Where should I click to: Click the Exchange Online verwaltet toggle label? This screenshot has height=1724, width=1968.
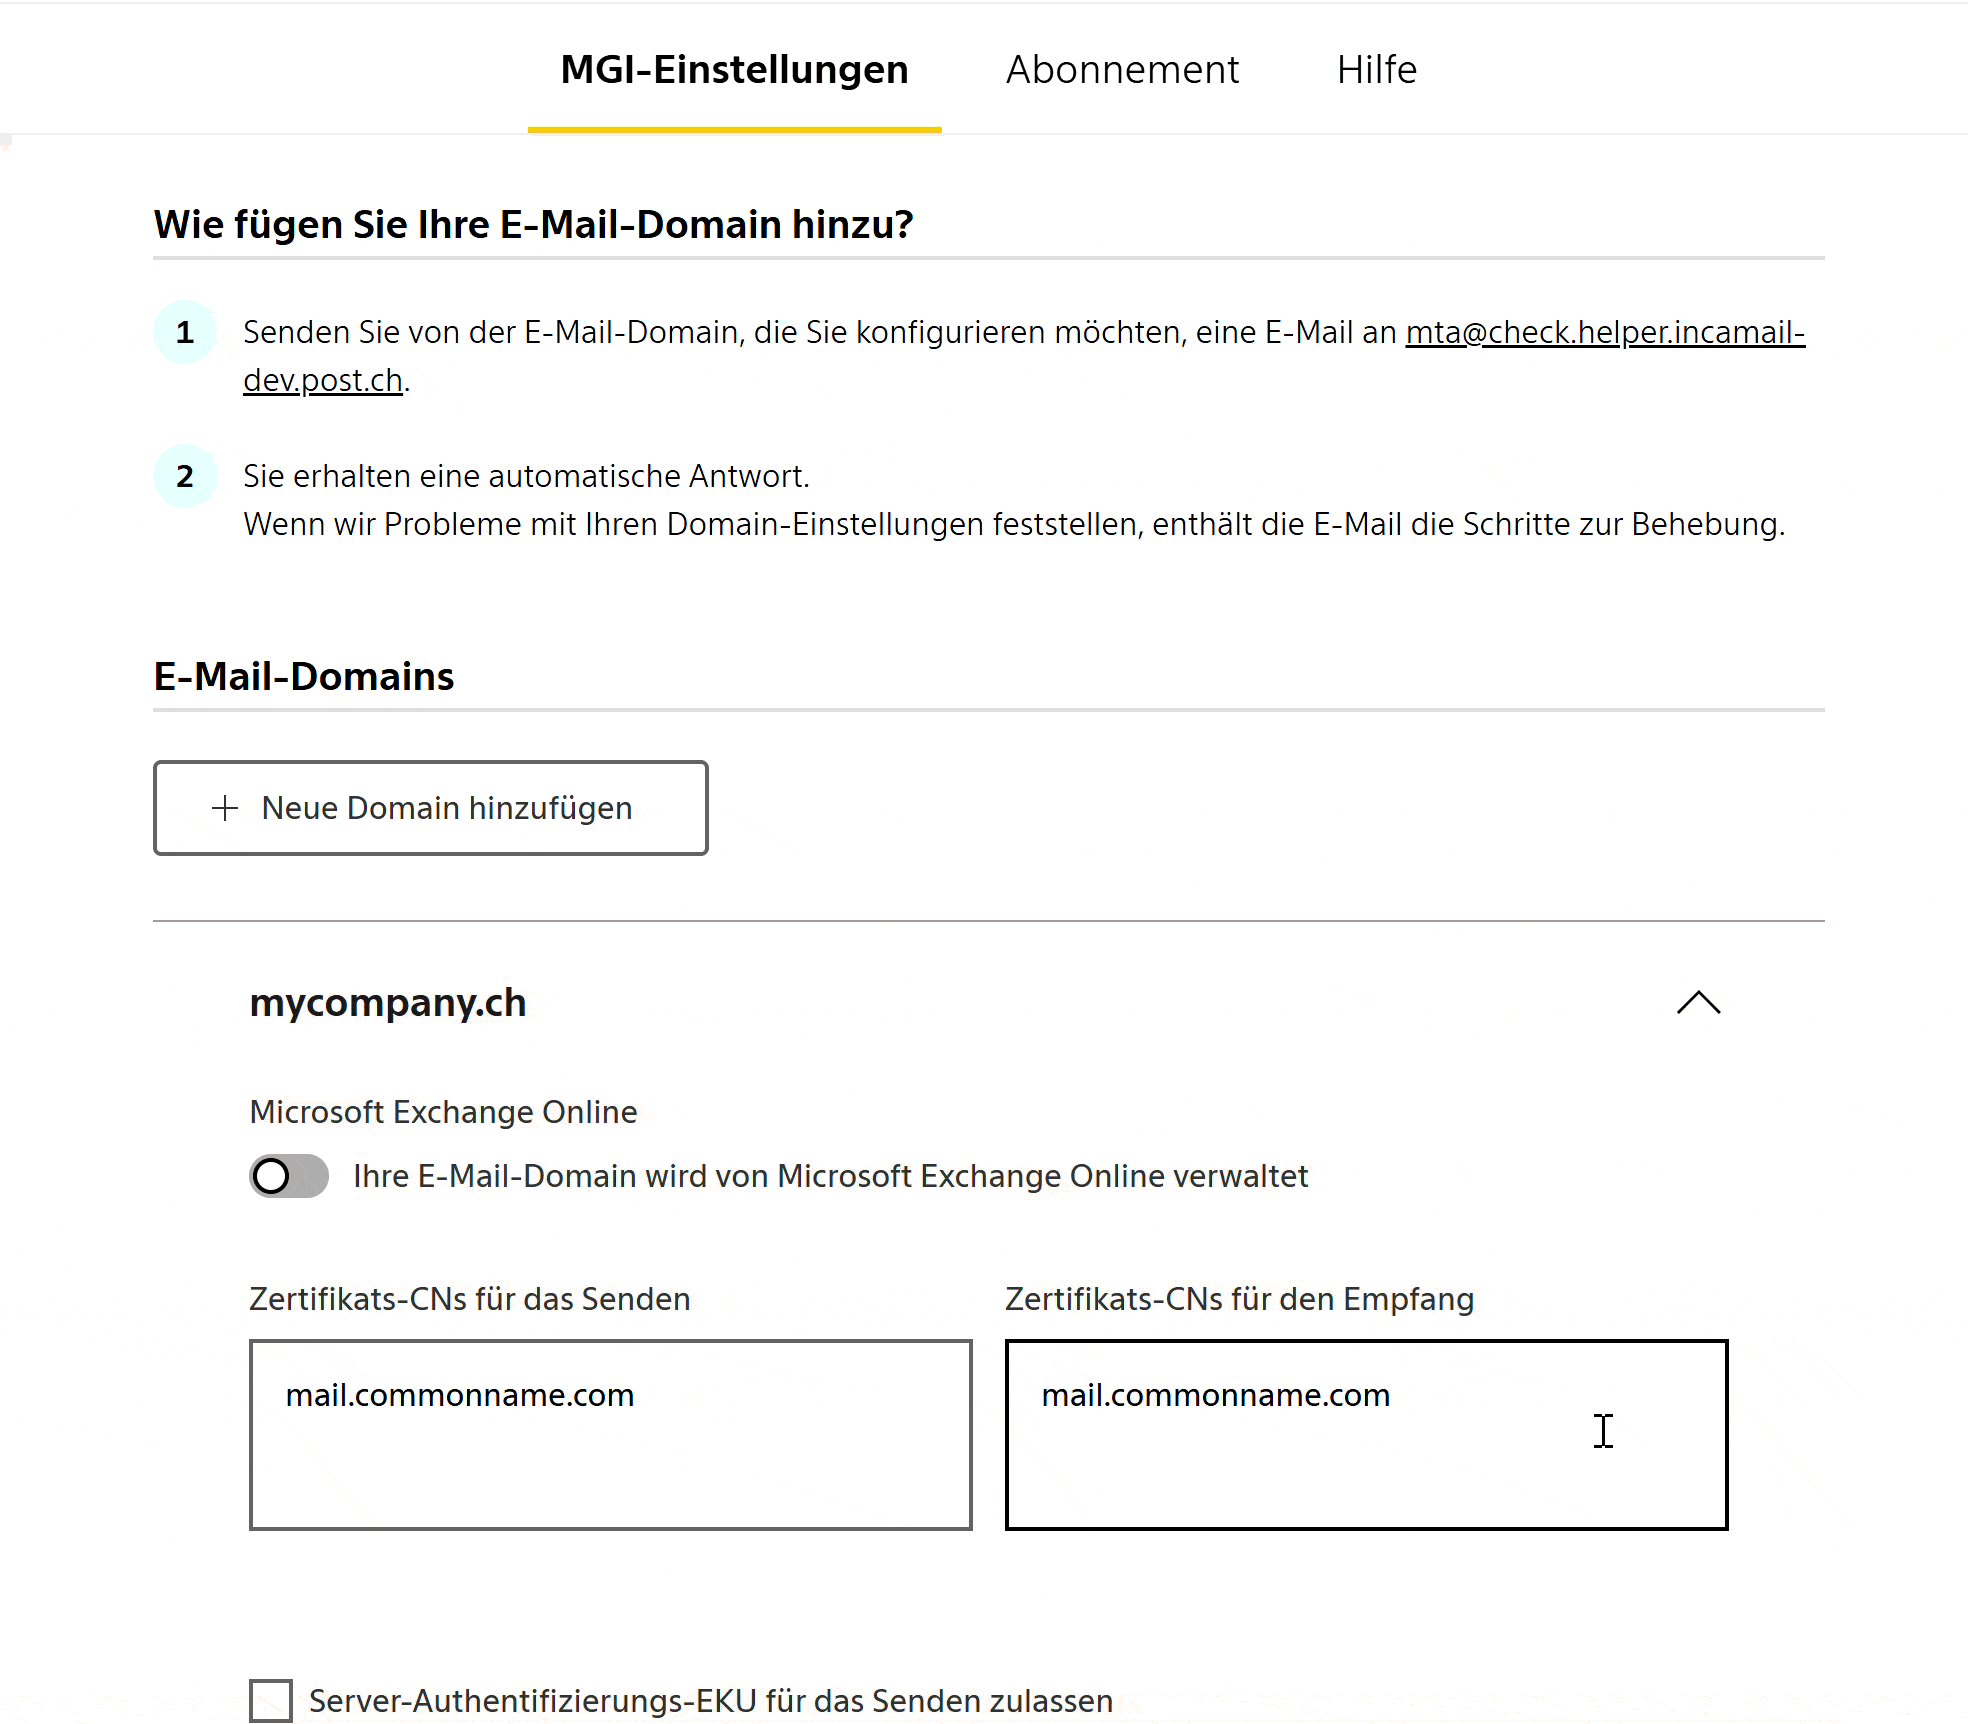click(830, 1176)
